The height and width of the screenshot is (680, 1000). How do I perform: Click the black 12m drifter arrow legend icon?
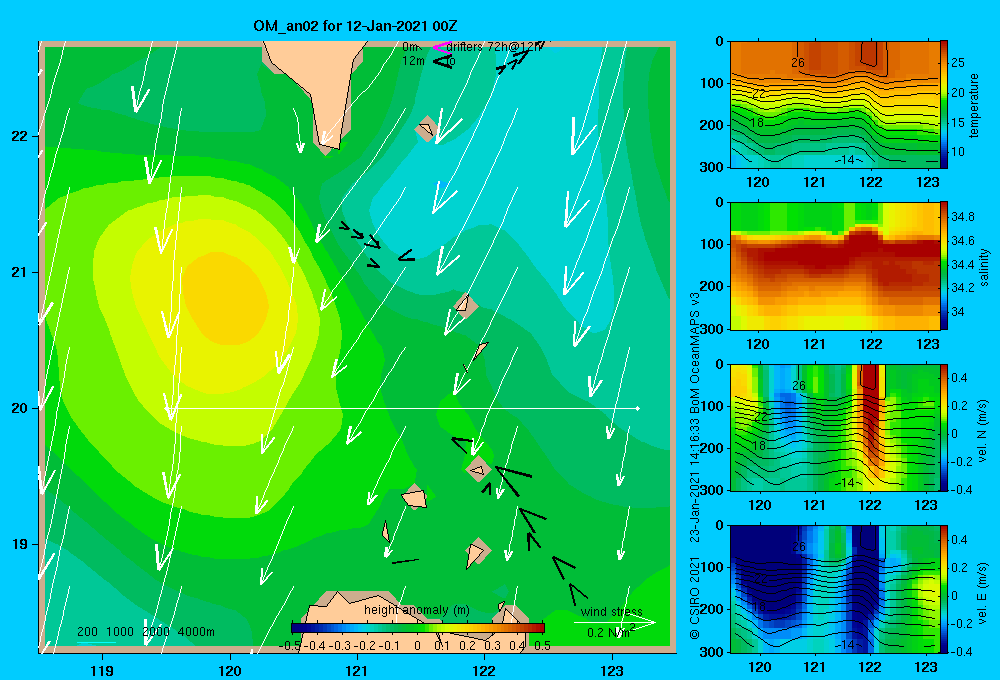coord(442,61)
